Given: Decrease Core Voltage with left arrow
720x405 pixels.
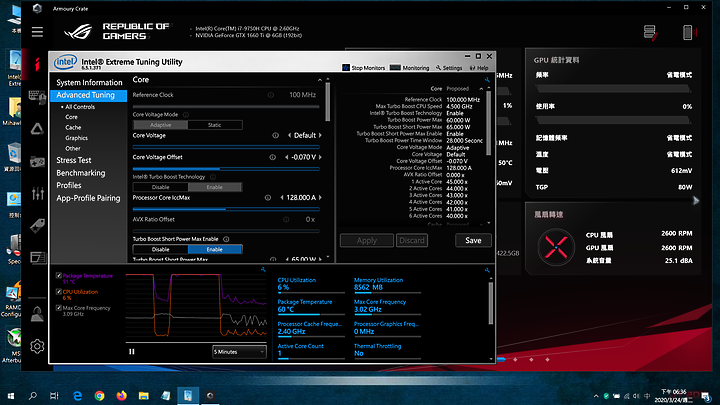Looking at the screenshot, I should (289, 135).
